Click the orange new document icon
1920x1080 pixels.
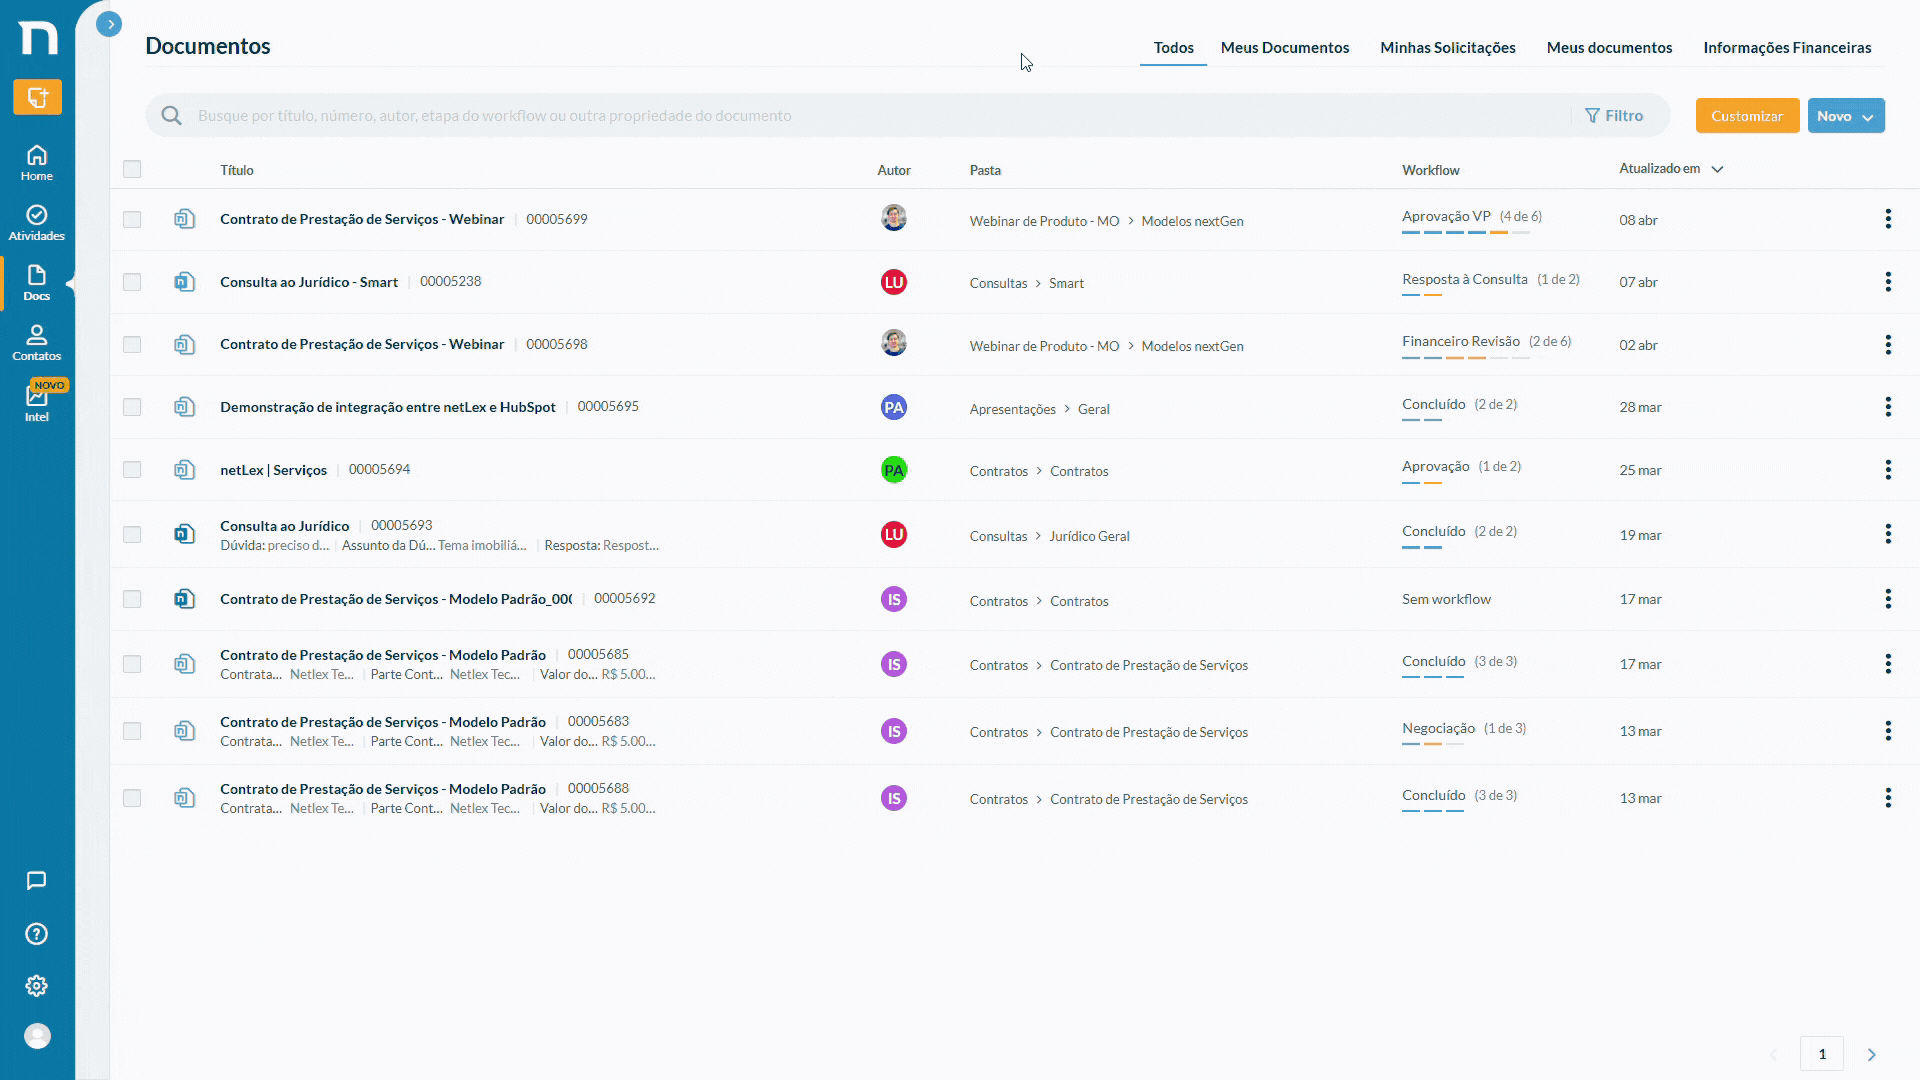pyautogui.click(x=37, y=97)
